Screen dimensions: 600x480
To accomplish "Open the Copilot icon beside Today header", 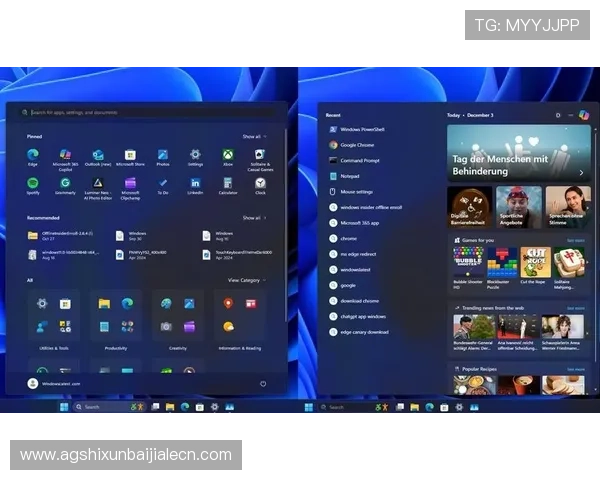I will tap(583, 115).
